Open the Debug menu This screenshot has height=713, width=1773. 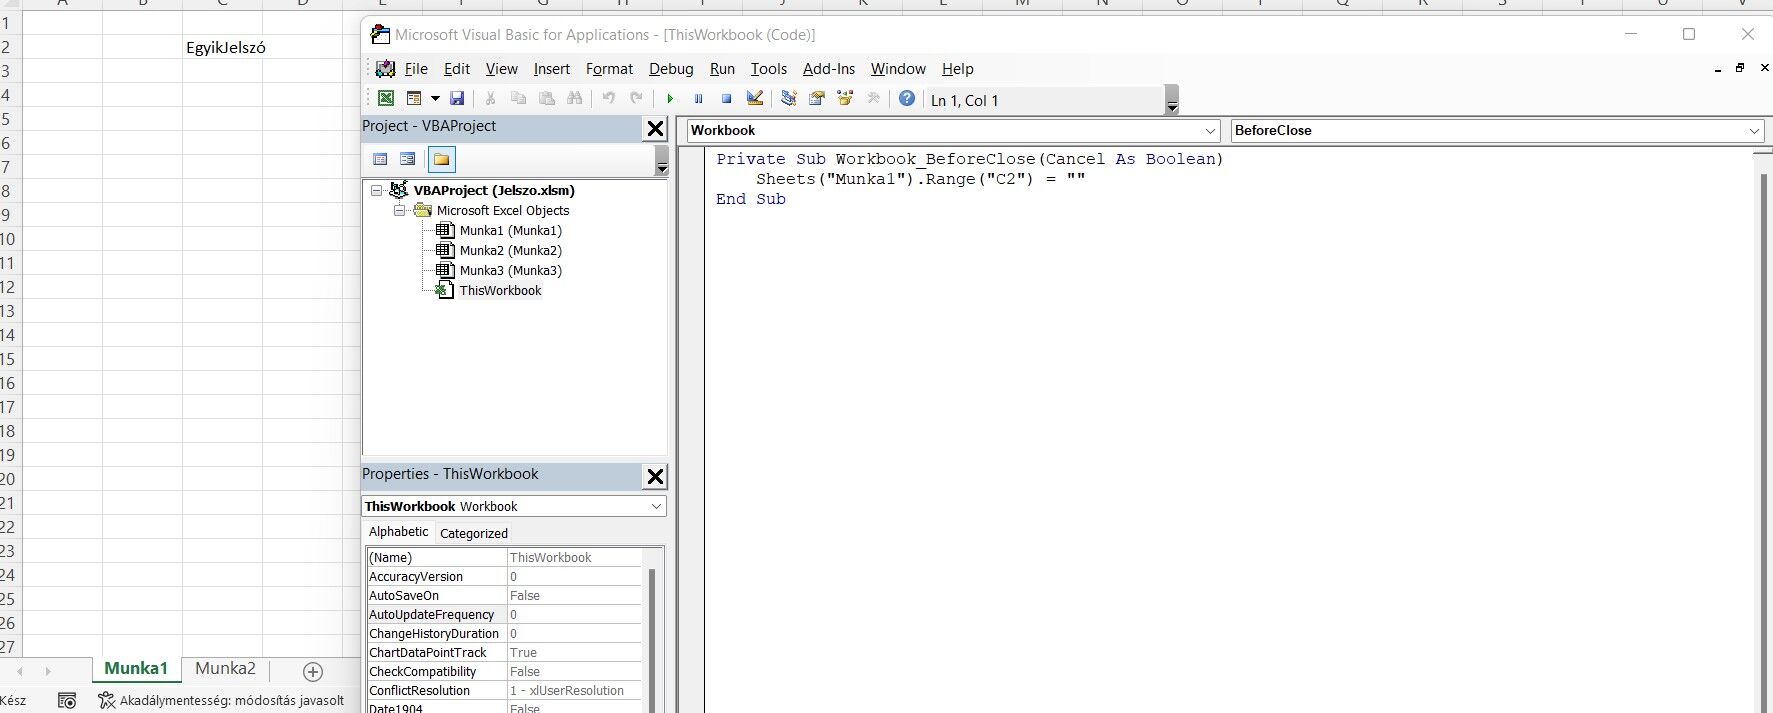pos(671,69)
